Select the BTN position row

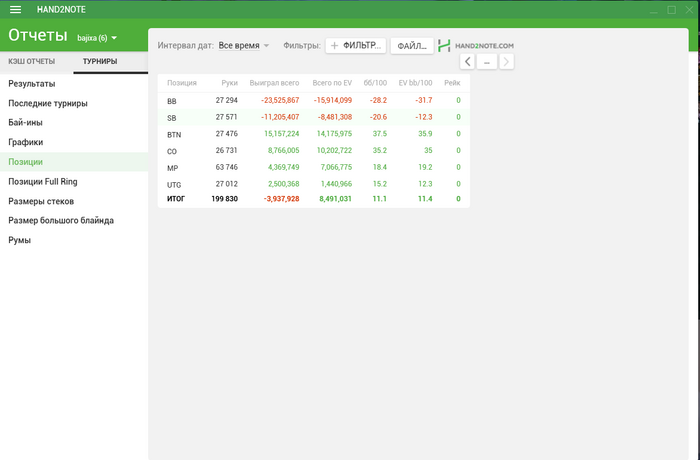click(313, 134)
